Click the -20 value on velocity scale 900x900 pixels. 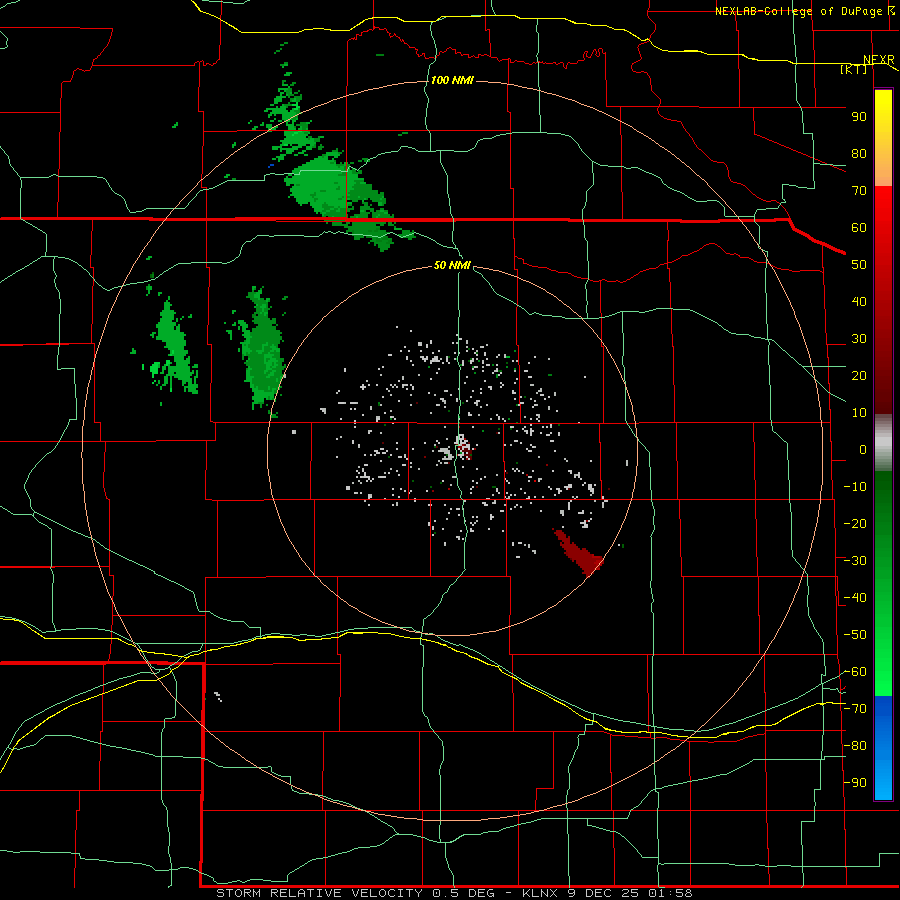point(855,524)
